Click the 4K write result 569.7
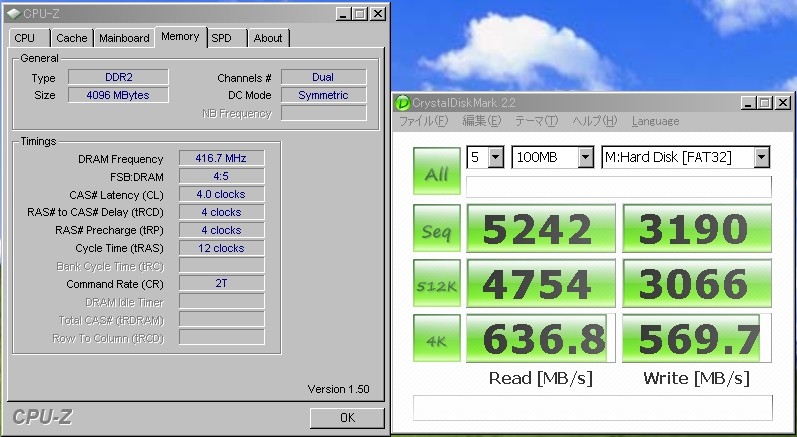Image resolution: width=797 pixels, height=437 pixels. [697, 338]
